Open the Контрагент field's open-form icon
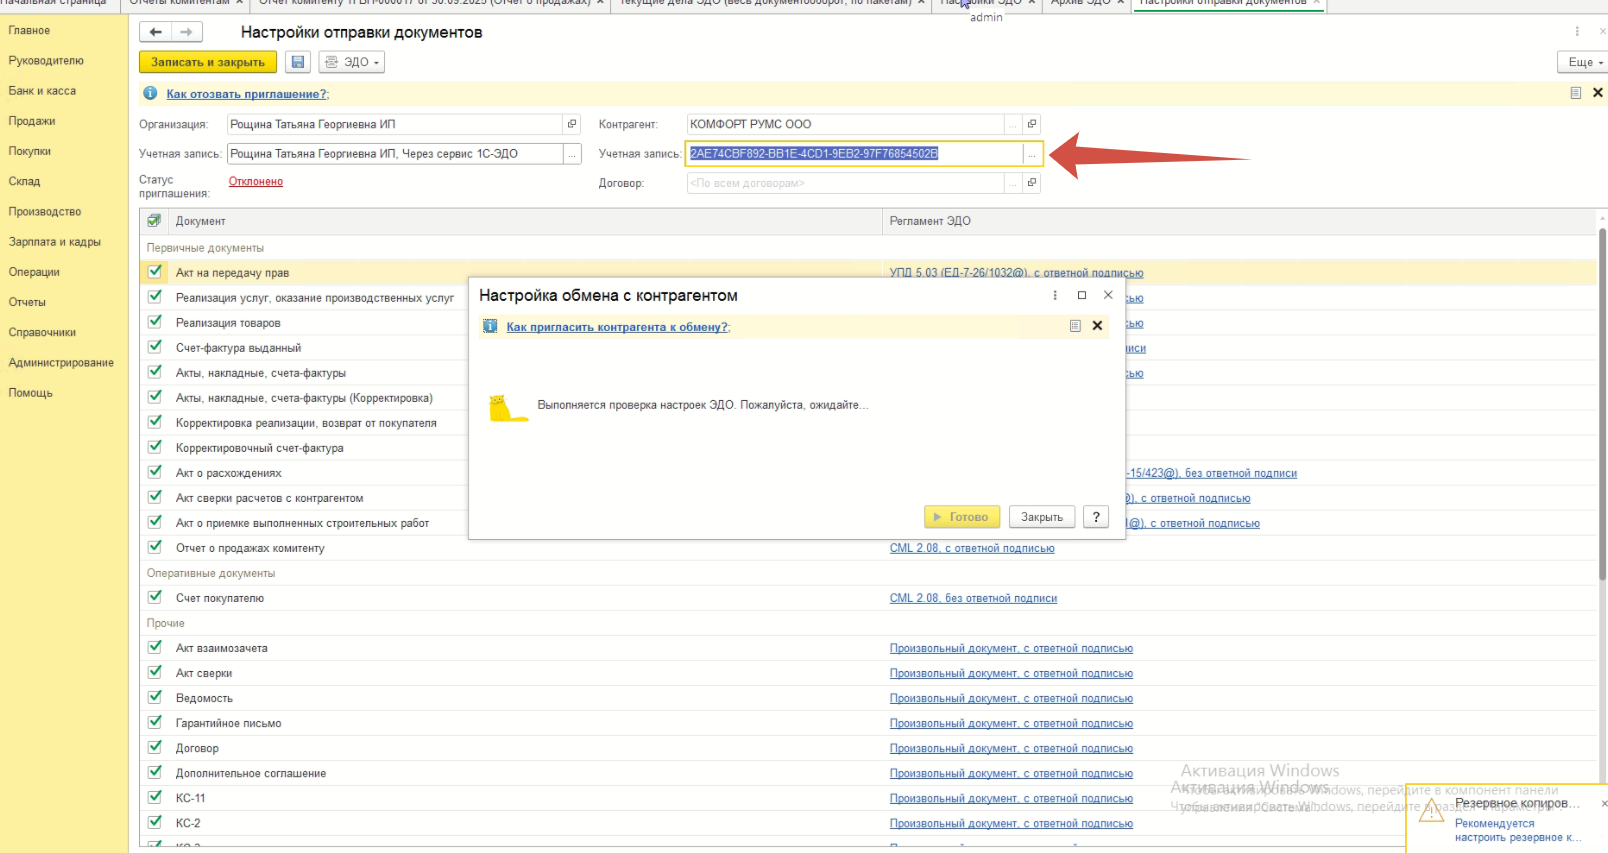Screen dimensions: 1608x853 [x=1032, y=124]
